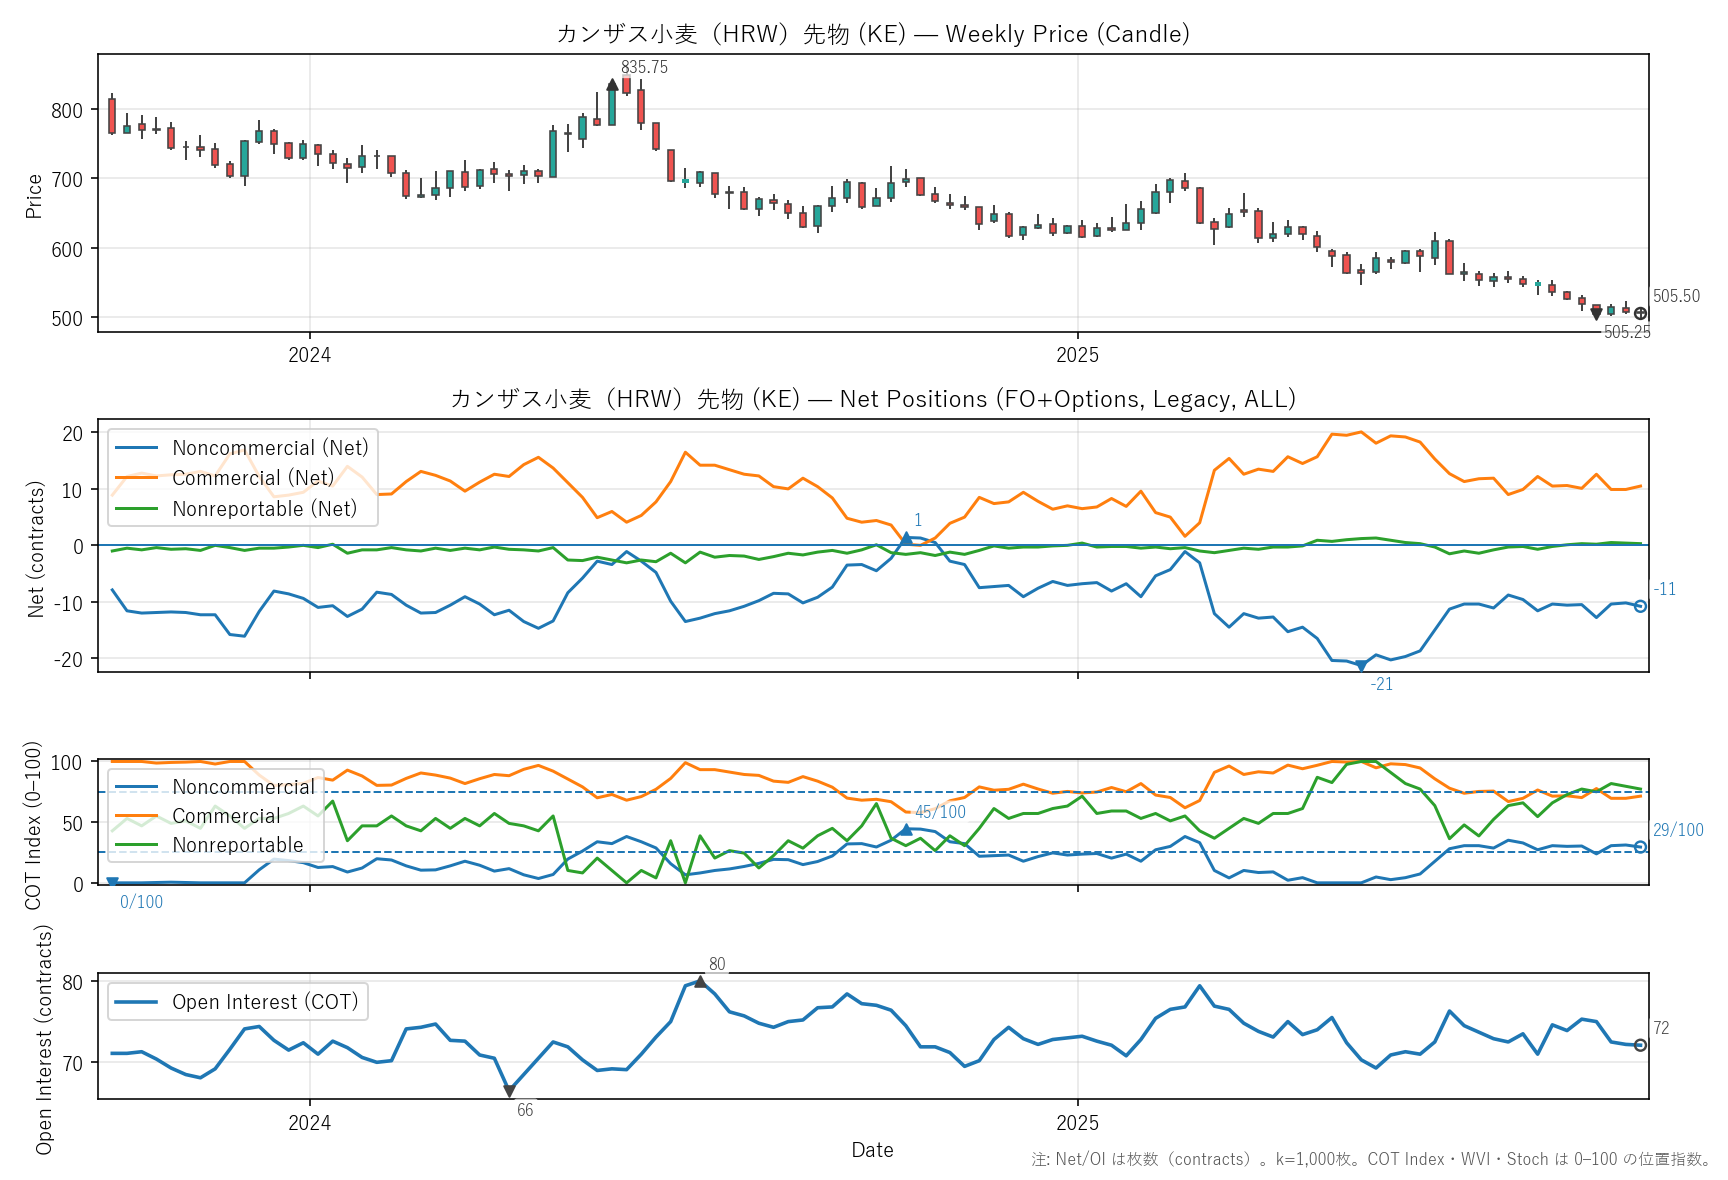Click the Date x-axis label at bottom
Screen dimensions: 1728x1180
(x=872, y=1150)
